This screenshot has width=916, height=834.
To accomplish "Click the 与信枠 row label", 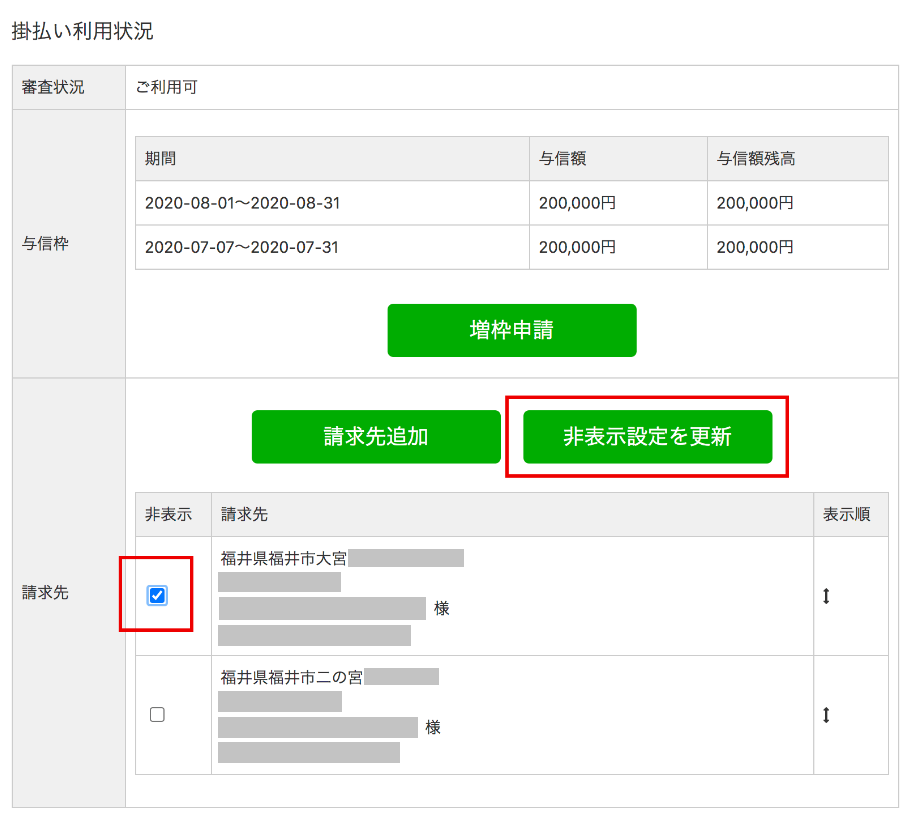I will coord(45,243).
